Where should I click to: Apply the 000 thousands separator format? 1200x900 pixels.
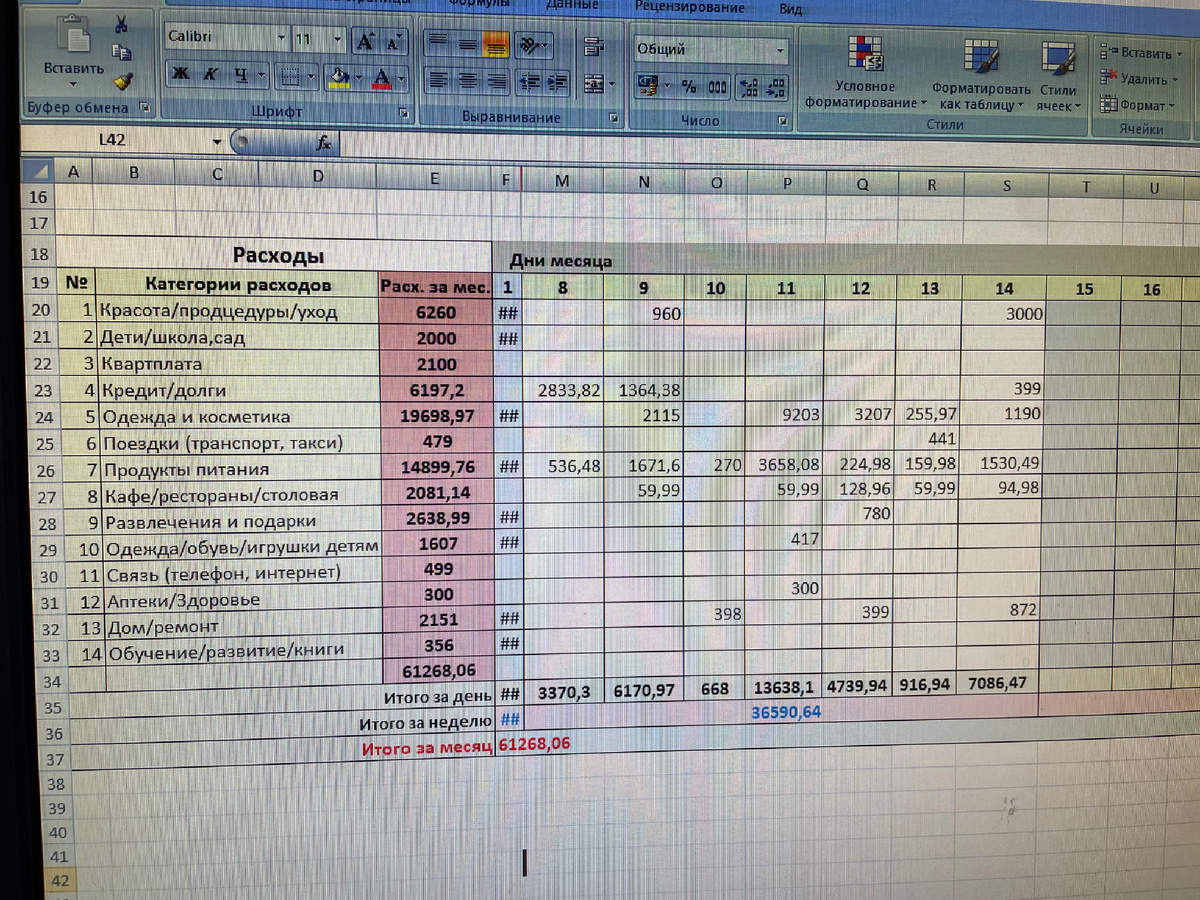[717, 88]
